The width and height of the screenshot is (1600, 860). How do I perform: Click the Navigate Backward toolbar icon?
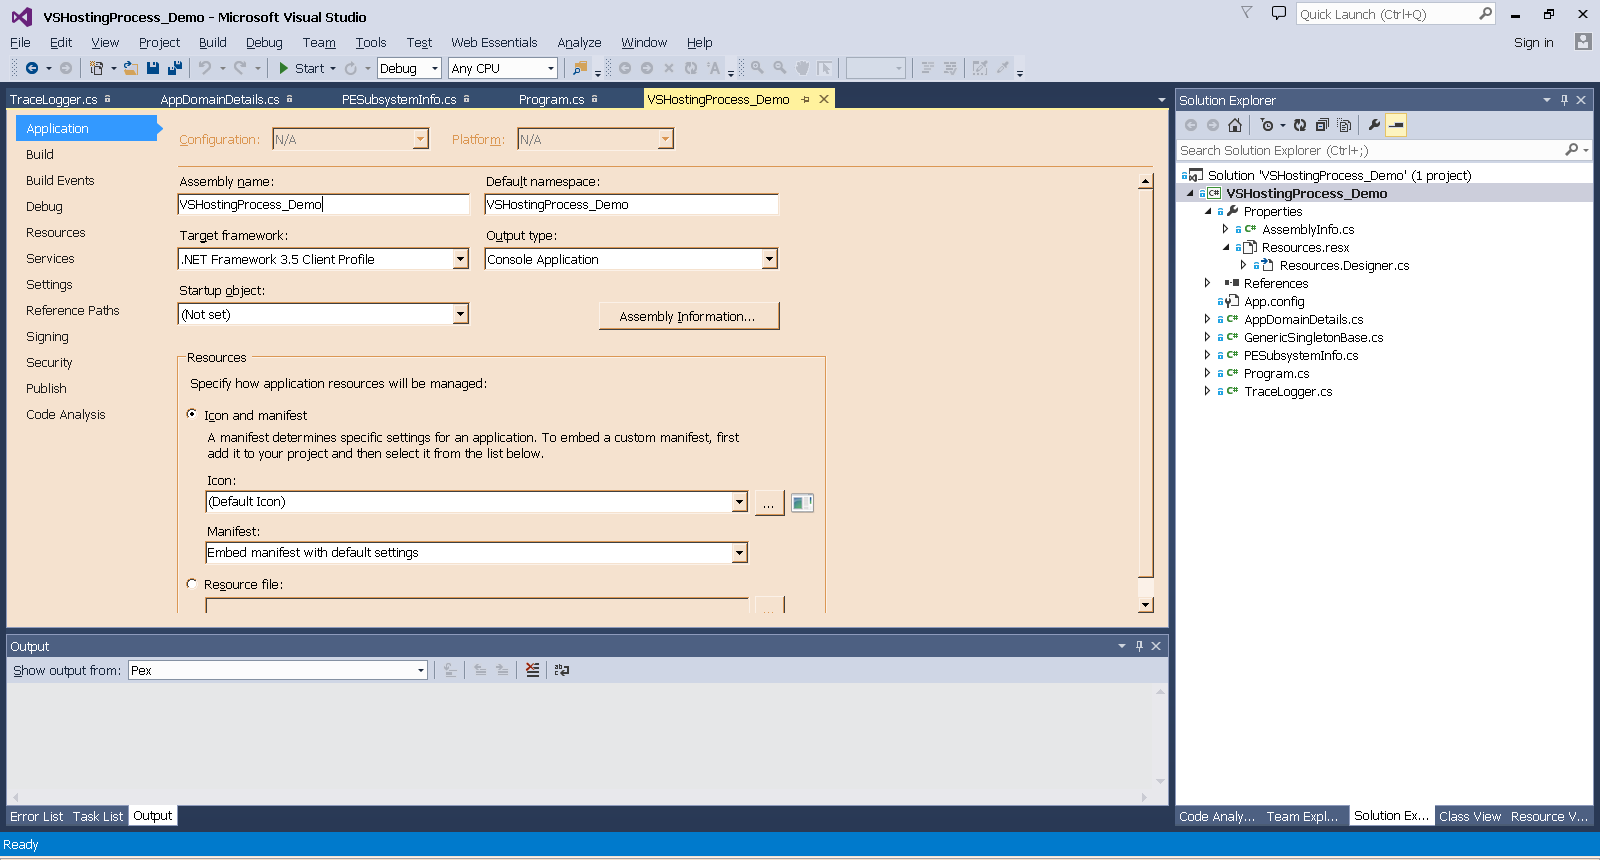pos(32,68)
